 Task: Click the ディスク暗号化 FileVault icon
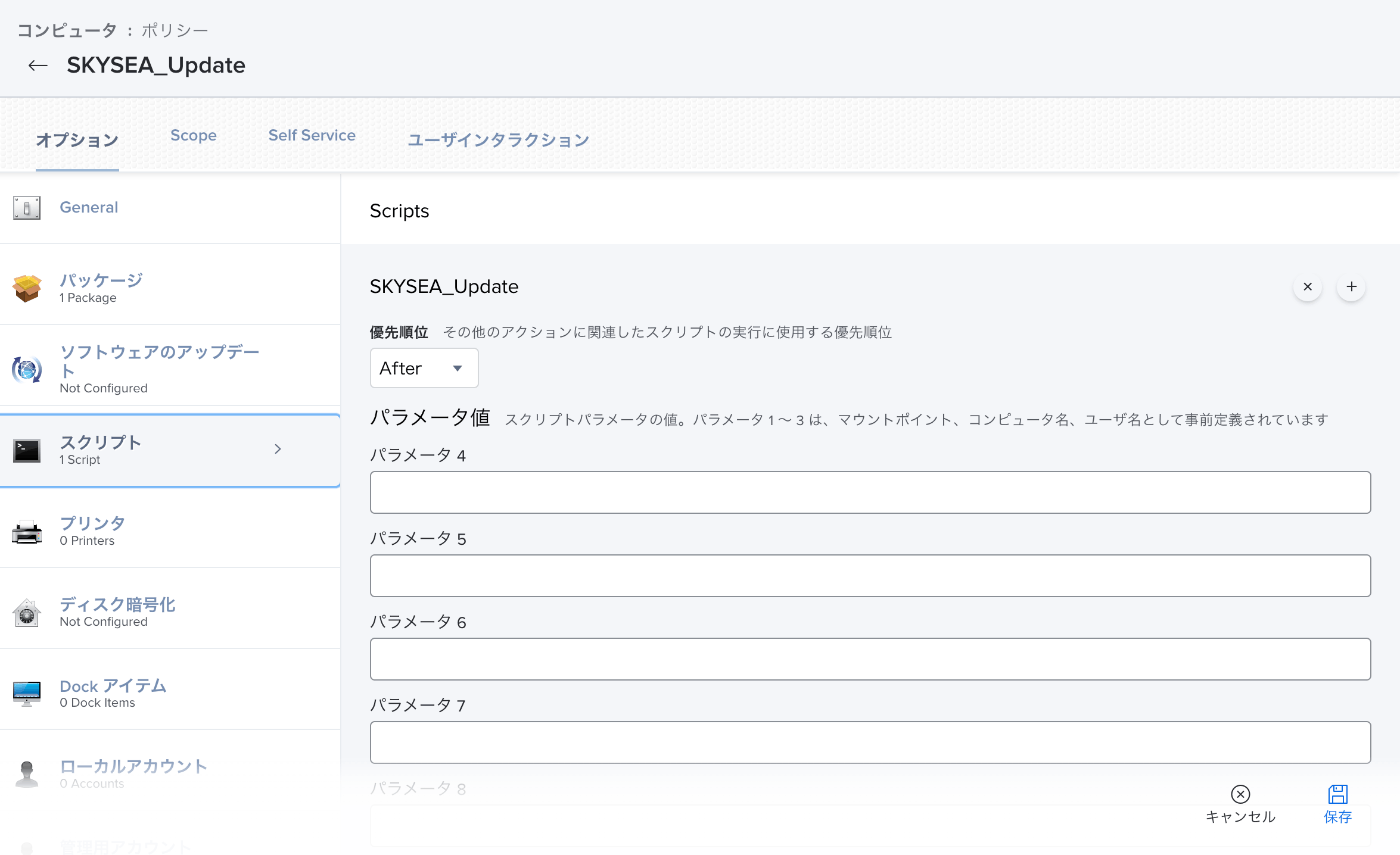pos(27,612)
